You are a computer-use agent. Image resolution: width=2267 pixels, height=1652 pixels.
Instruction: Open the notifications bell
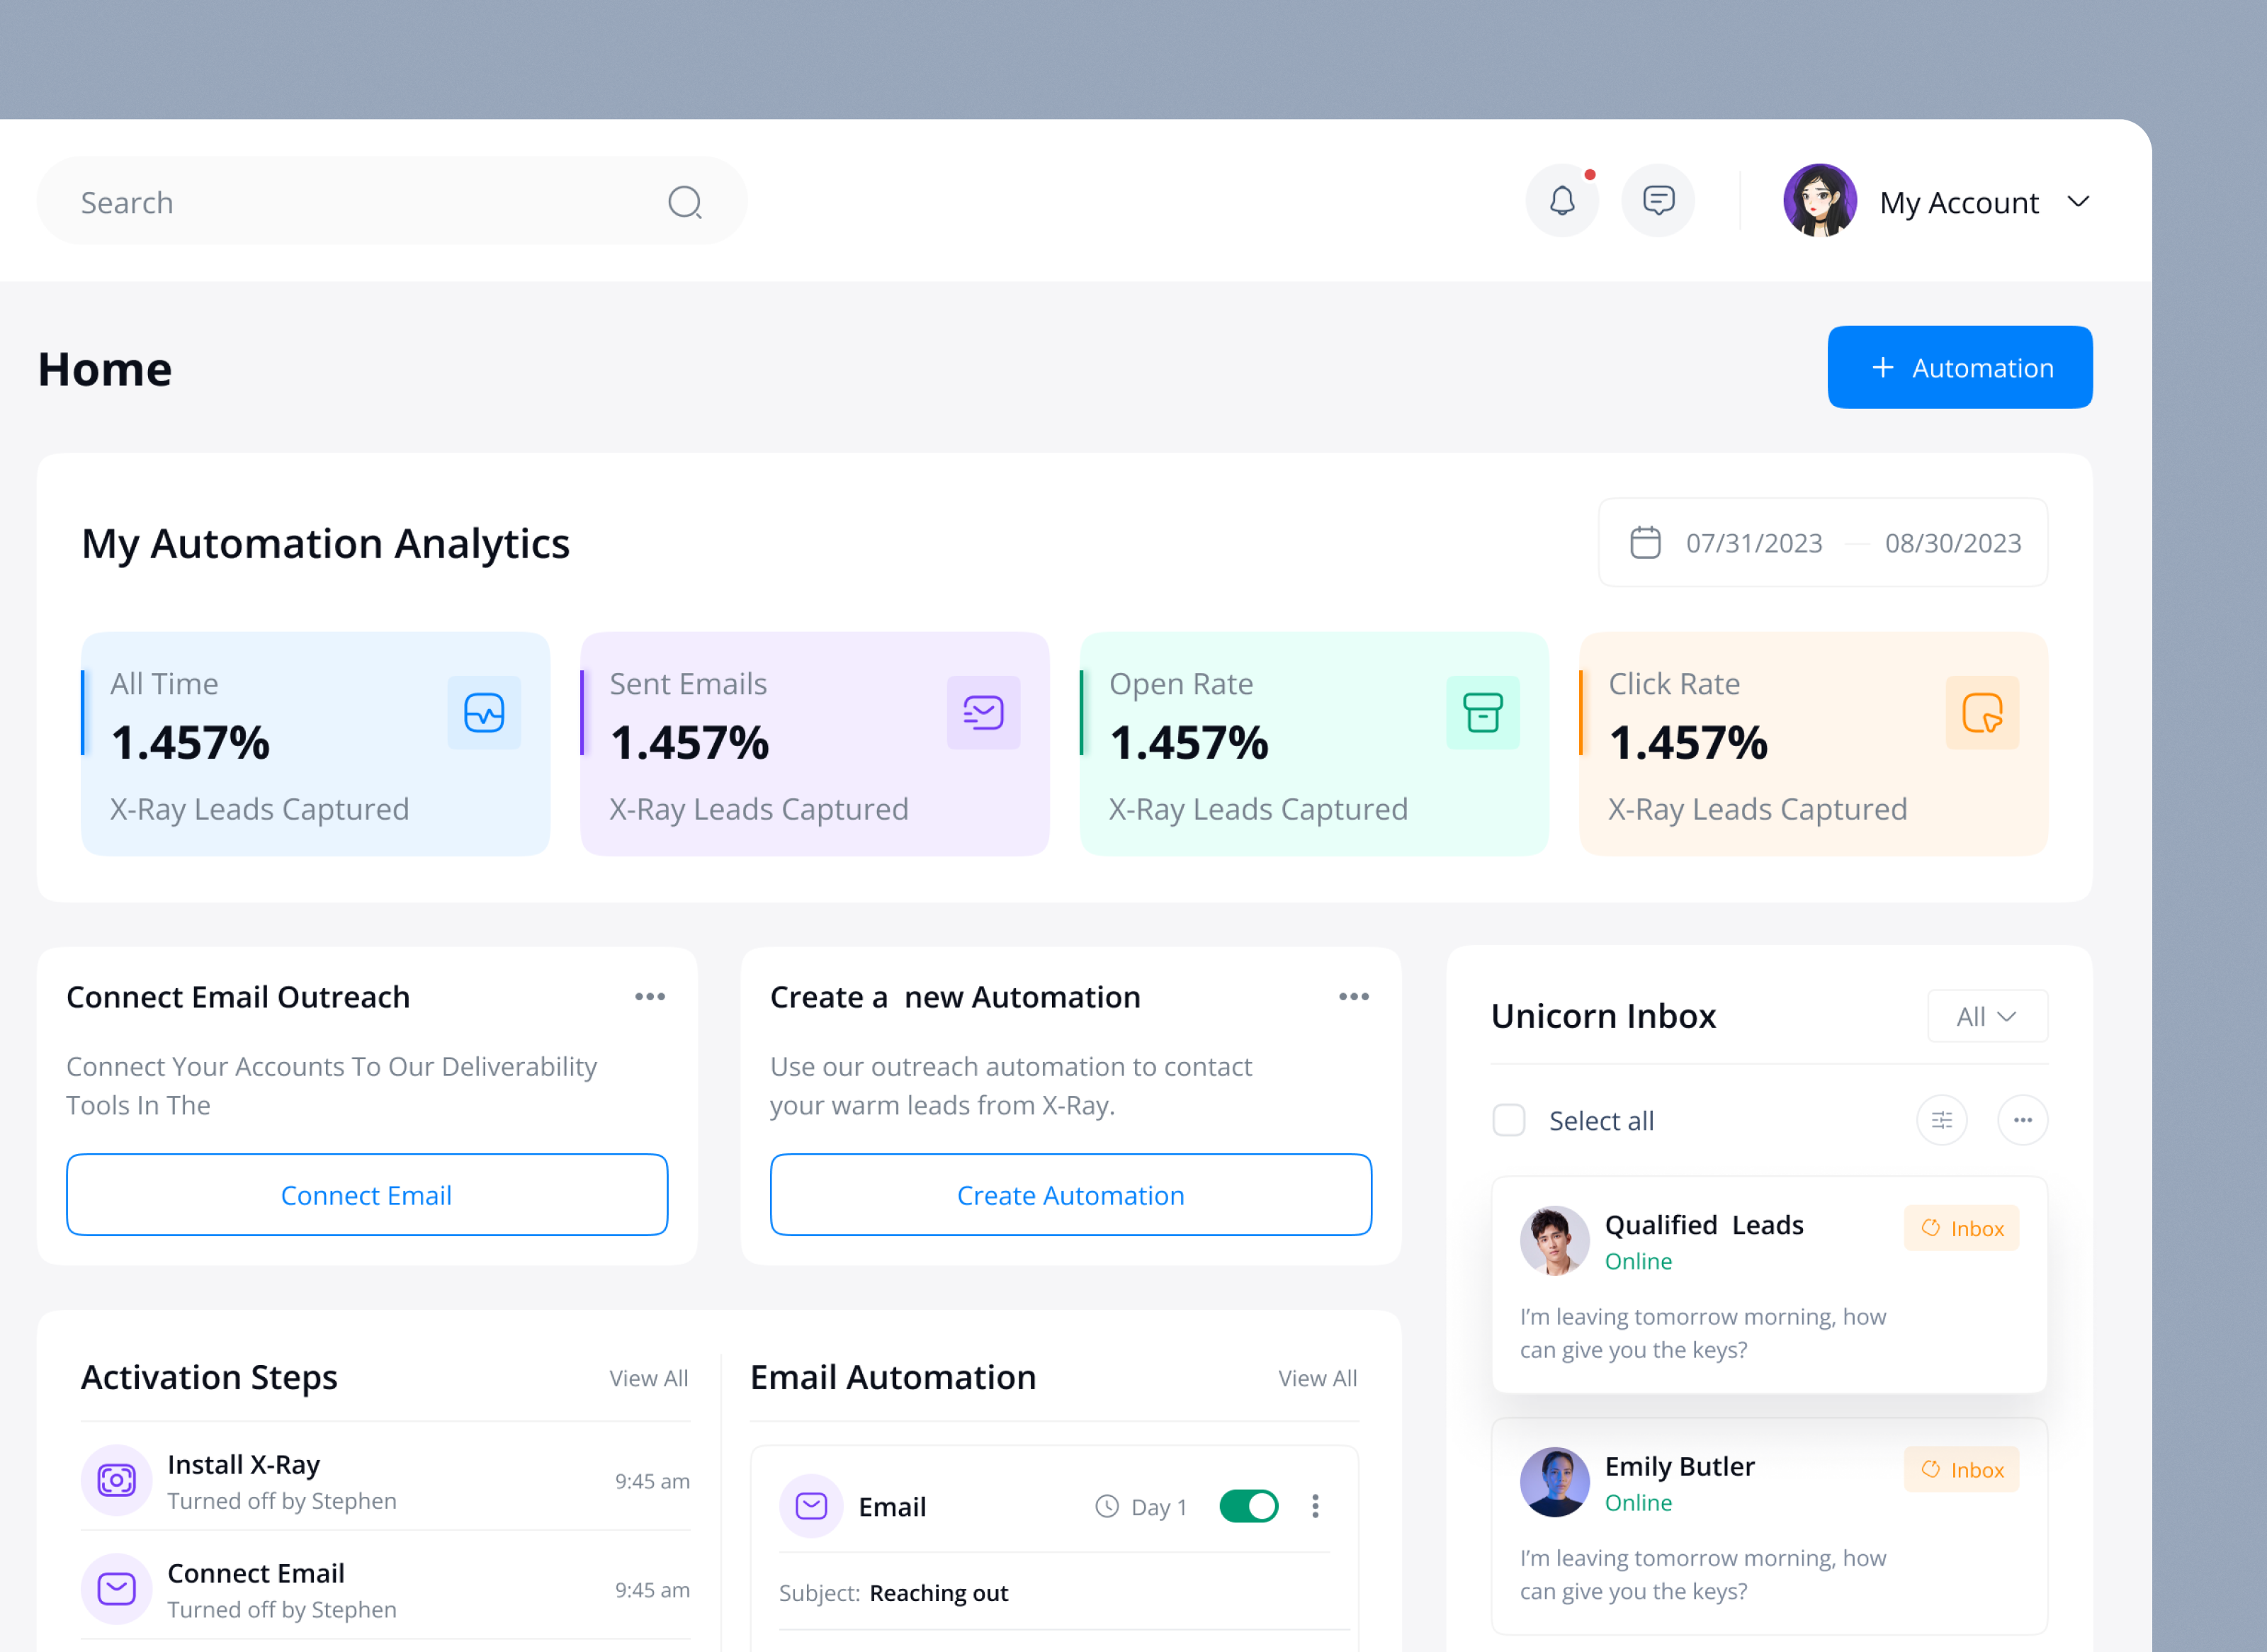1561,200
